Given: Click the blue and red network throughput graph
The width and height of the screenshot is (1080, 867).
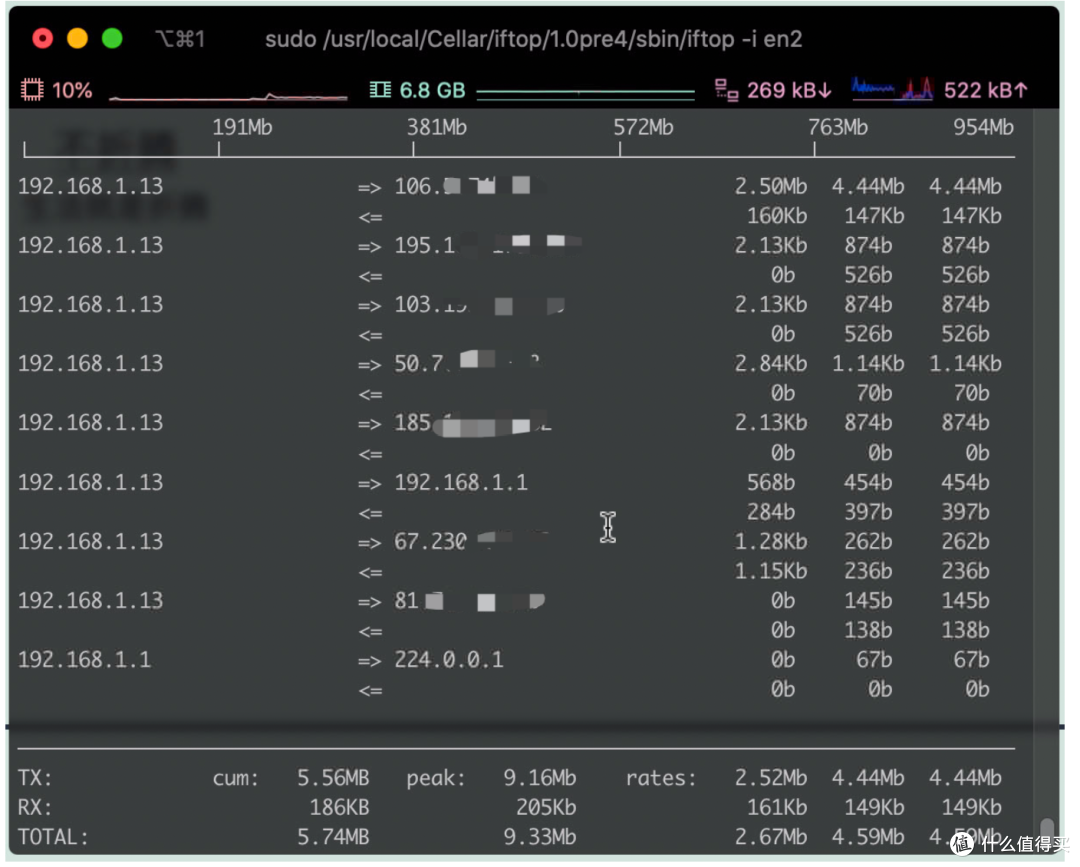Looking at the screenshot, I should tap(892, 90).
